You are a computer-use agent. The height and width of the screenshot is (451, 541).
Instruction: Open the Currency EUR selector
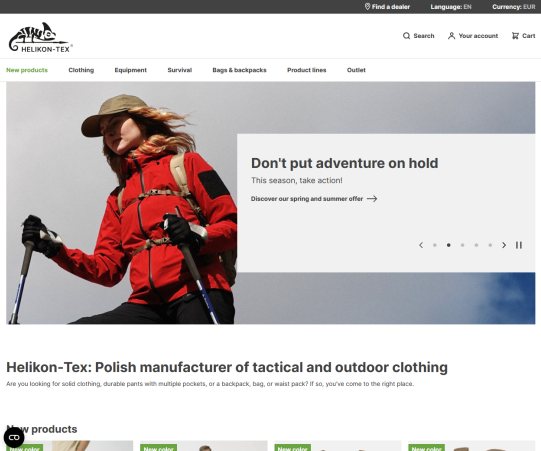[514, 7]
